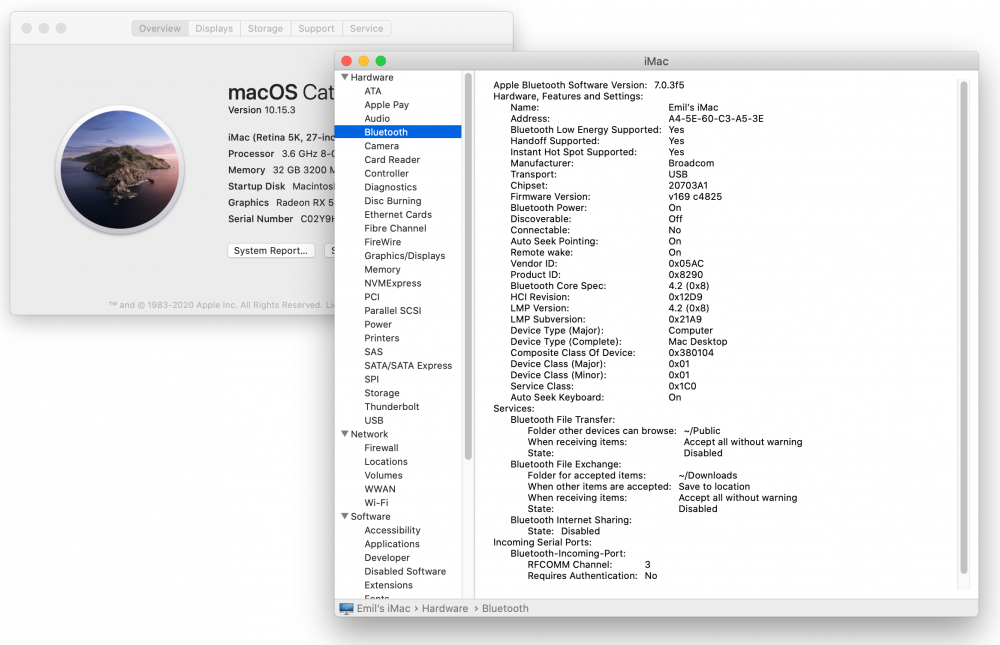Click the iMac computer icon in path bar
The image size is (1000, 645).
[x=346, y=609]
